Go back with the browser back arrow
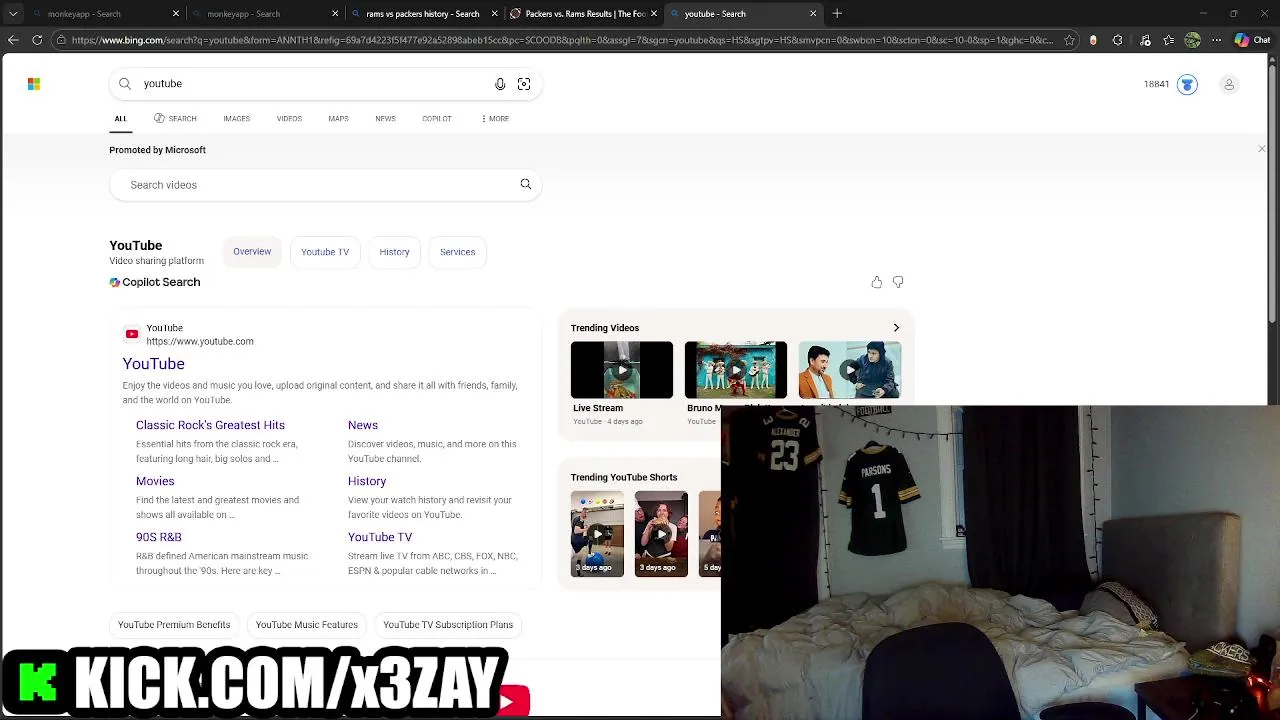The height and width of the screenshot is (720, 1280). tap(13, 40)
